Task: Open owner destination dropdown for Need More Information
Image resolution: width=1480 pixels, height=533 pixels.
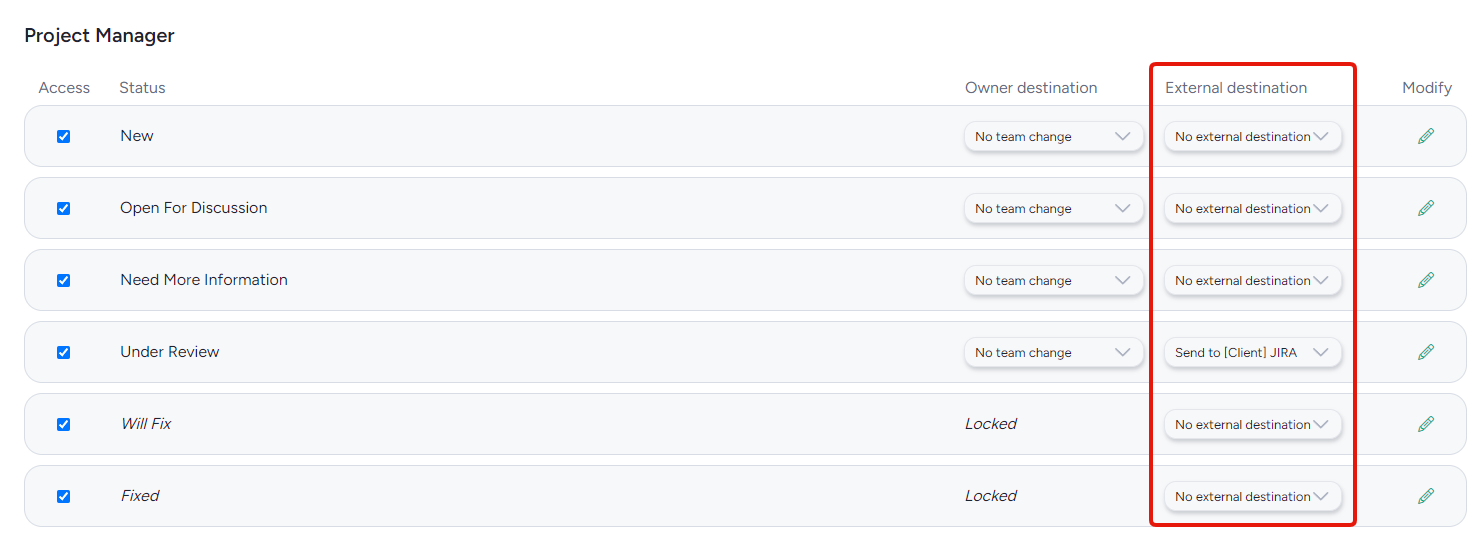Action: (1054, 281)
